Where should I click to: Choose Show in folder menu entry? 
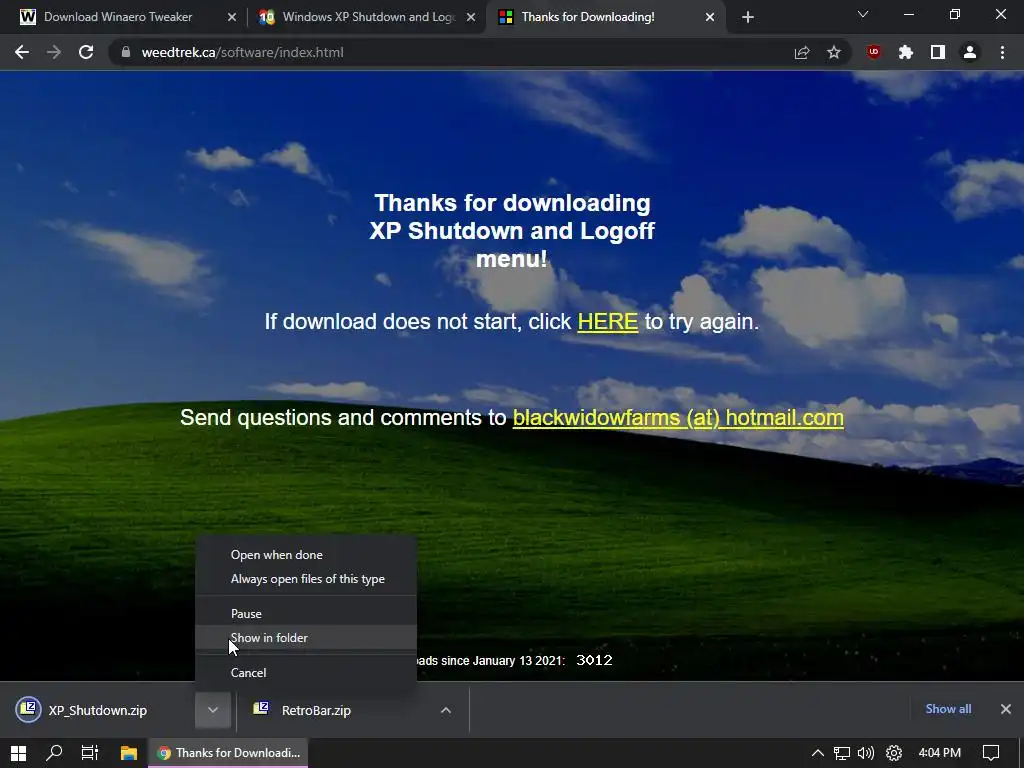click(306, 637)
